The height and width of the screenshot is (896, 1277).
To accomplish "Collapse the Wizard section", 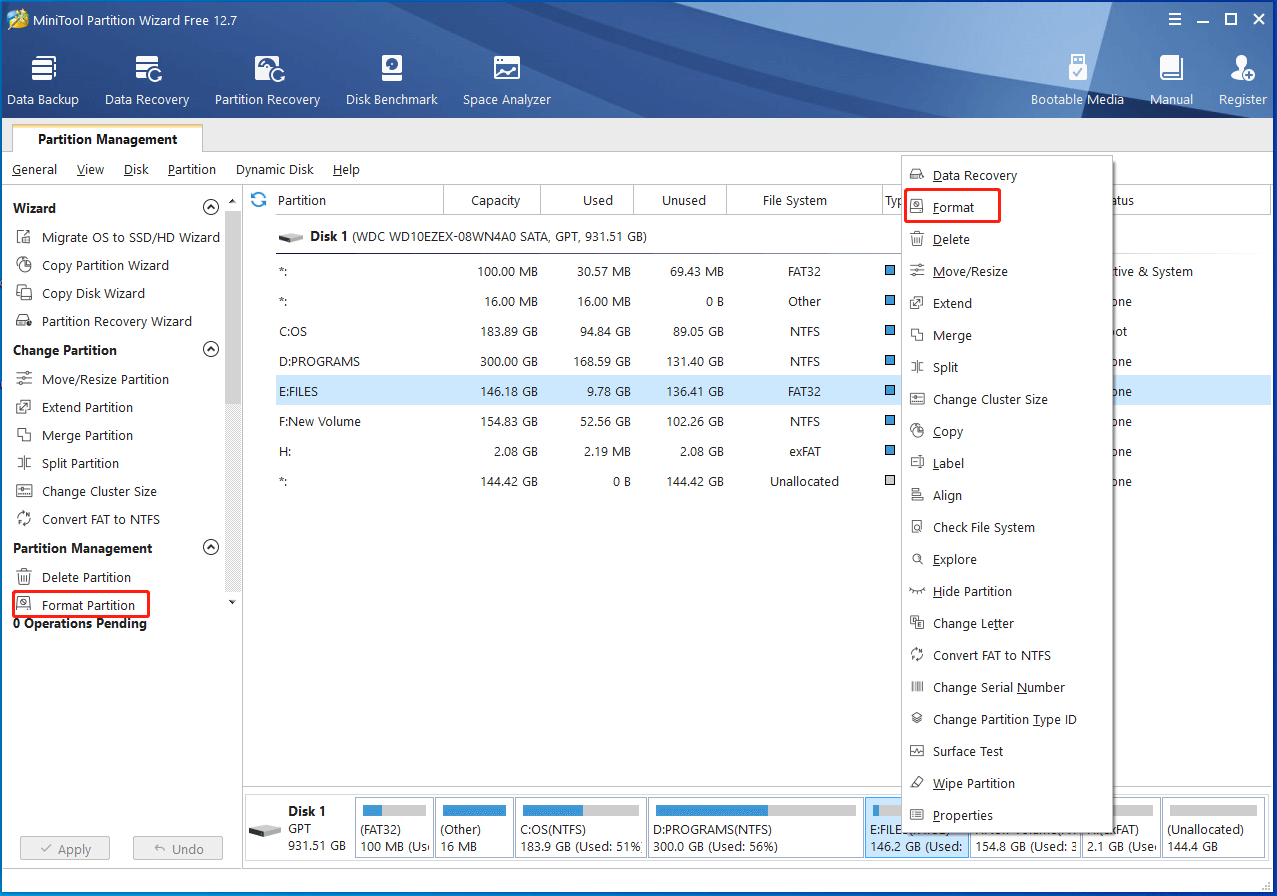I will 211,208.
